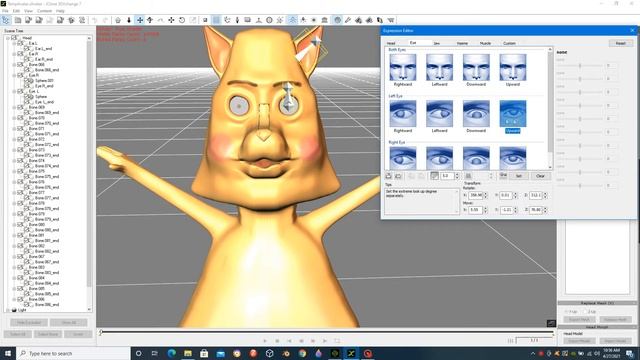Click the Set button in Expression Editor
This screenshot has height=360, width=640.
coord(518,176)
